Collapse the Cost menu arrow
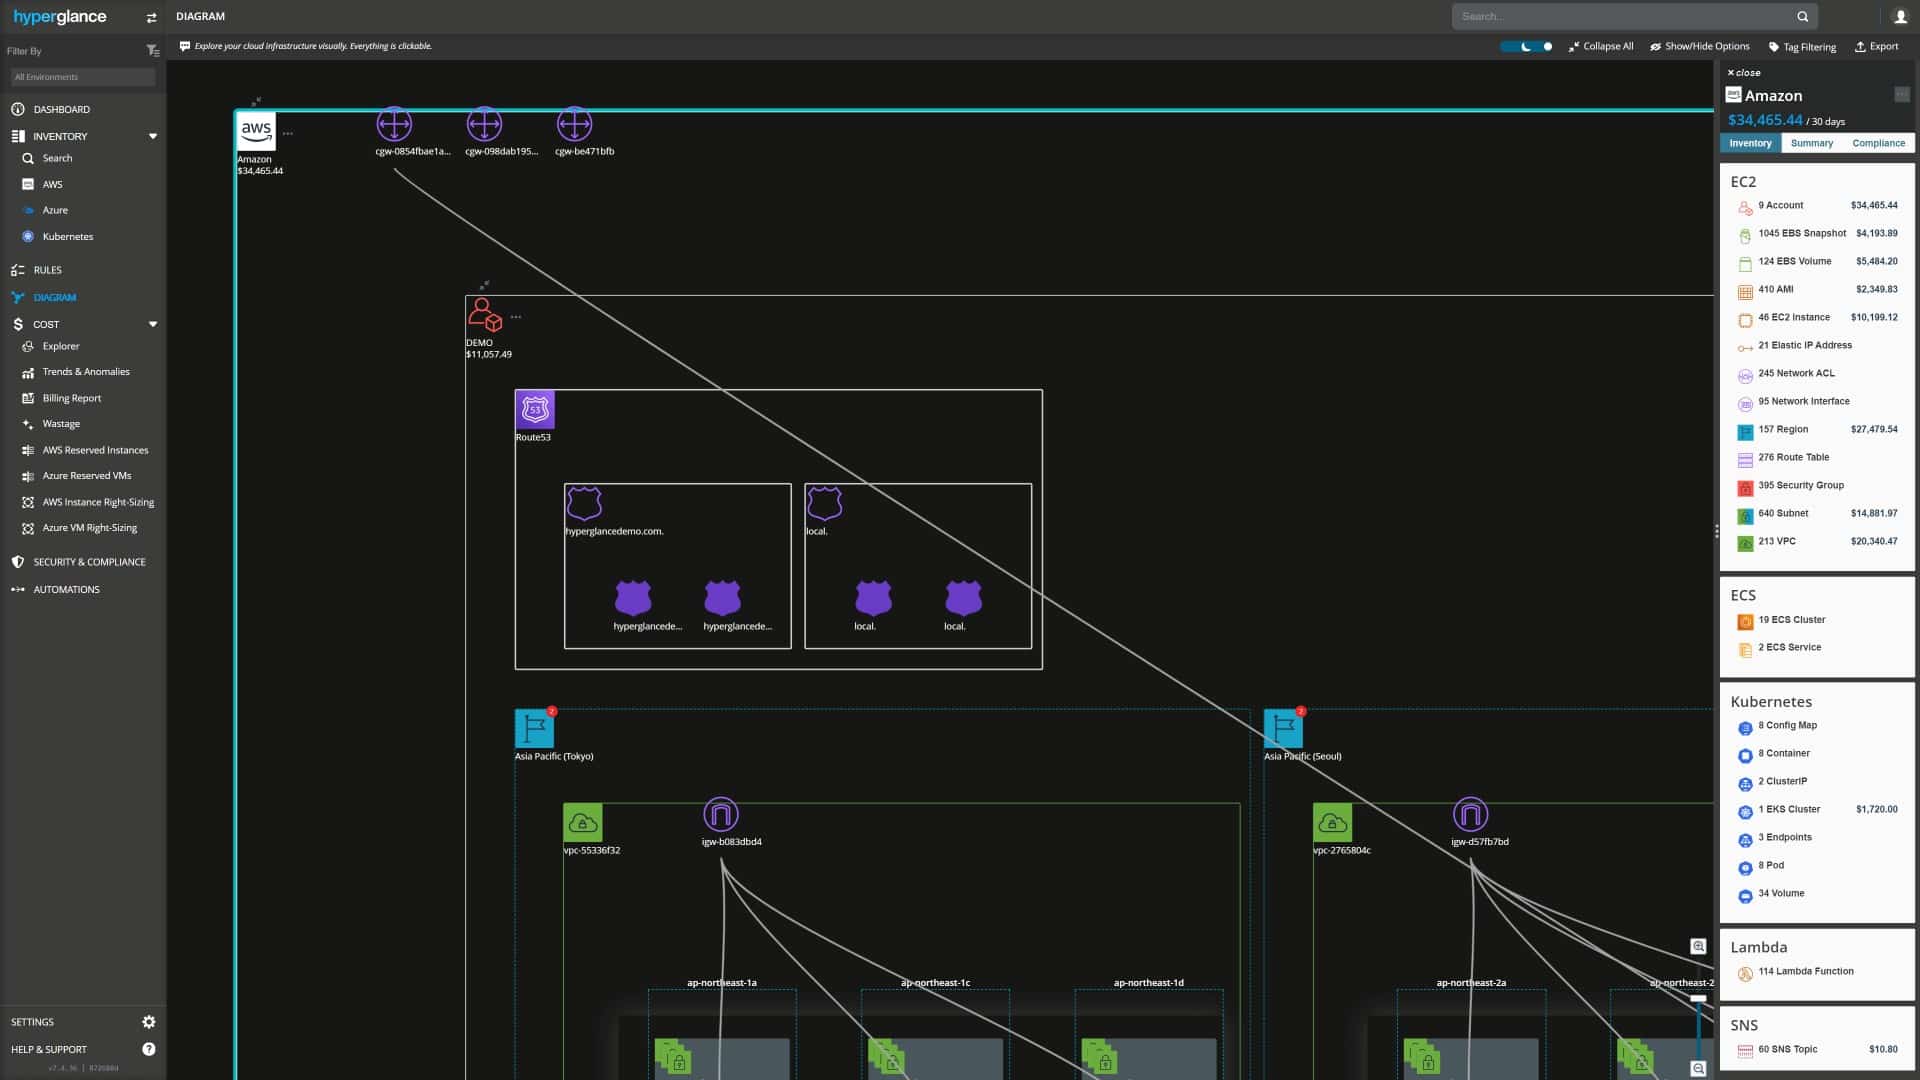This screenshot has height=1080, width=1920. 153,324
